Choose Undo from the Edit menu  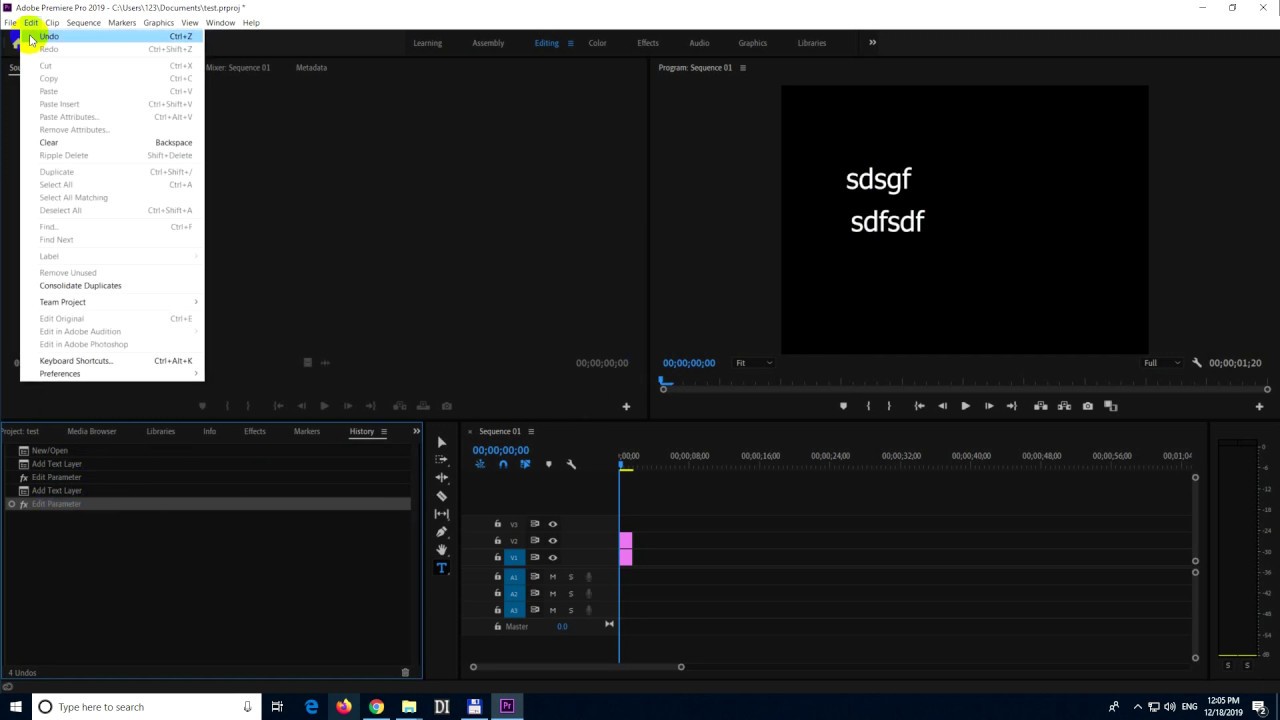(x=112, y=36)
